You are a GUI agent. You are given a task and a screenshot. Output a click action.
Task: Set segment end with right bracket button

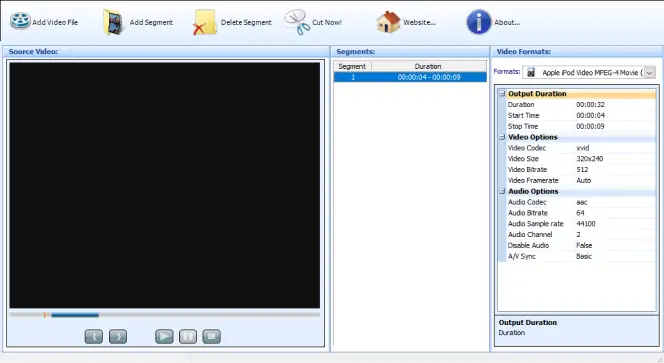tap(118, 337)
